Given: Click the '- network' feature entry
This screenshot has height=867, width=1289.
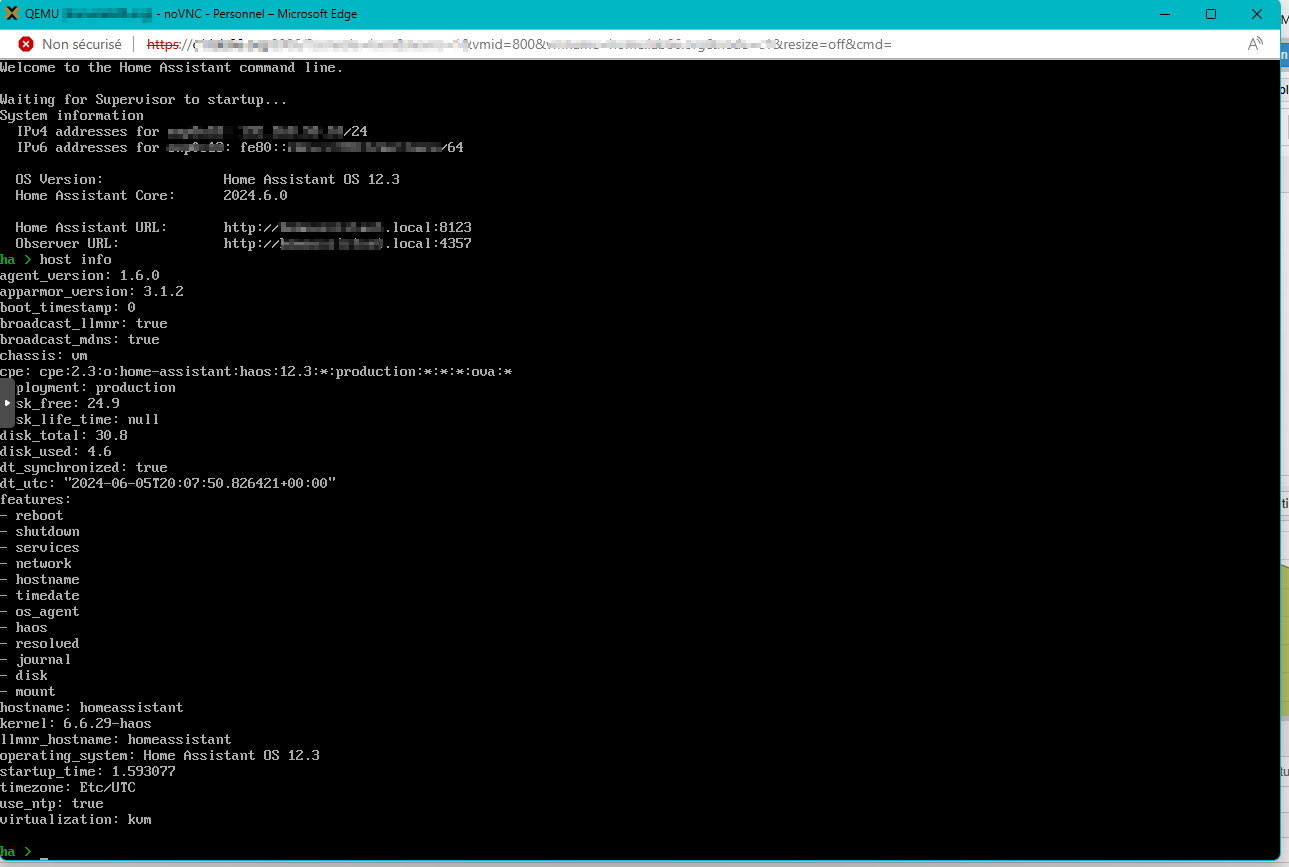Looking at the screenshot, I should 36,564.
